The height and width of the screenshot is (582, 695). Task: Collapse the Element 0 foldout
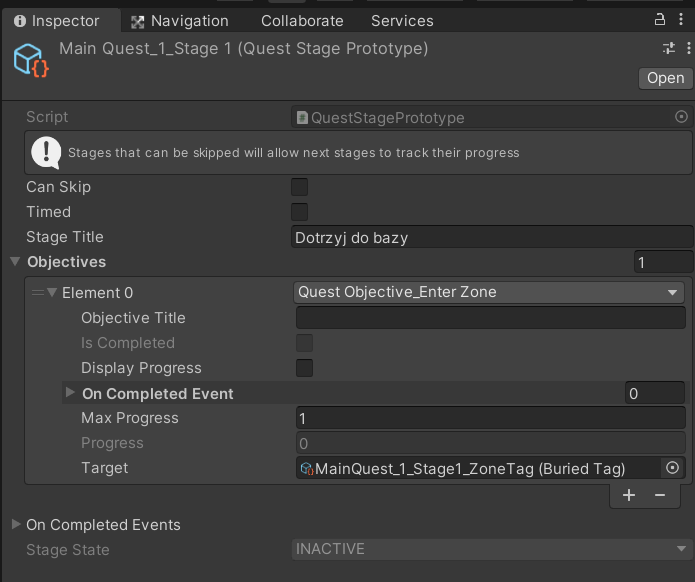[52, 293]
